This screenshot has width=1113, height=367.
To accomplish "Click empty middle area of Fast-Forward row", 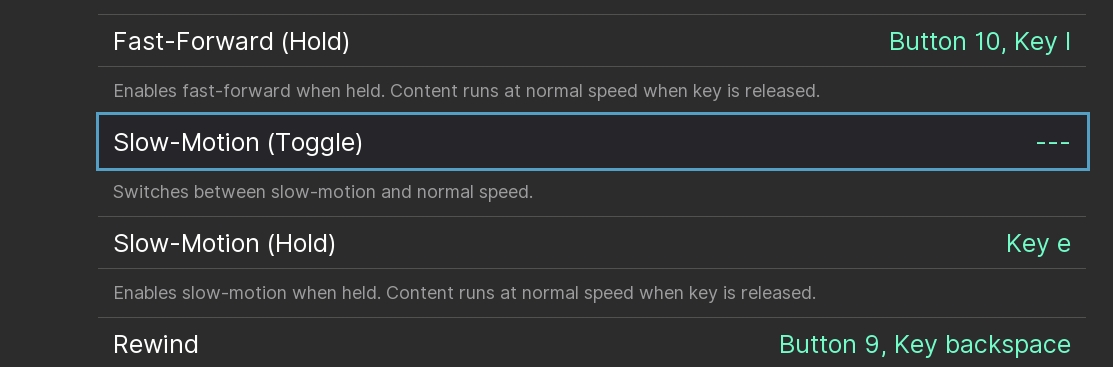I will [618, 41].
